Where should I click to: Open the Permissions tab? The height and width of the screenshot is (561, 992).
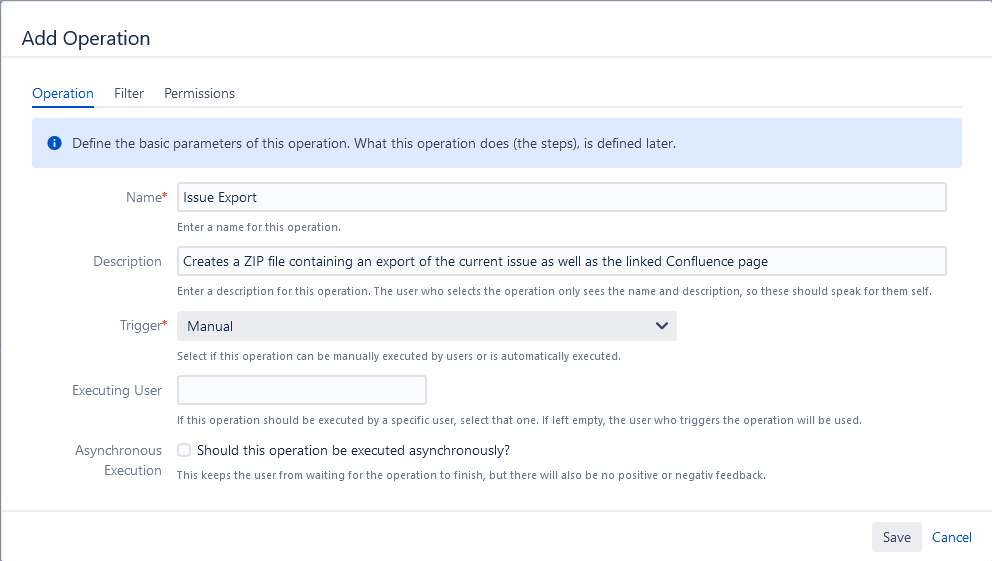(199, 93)
